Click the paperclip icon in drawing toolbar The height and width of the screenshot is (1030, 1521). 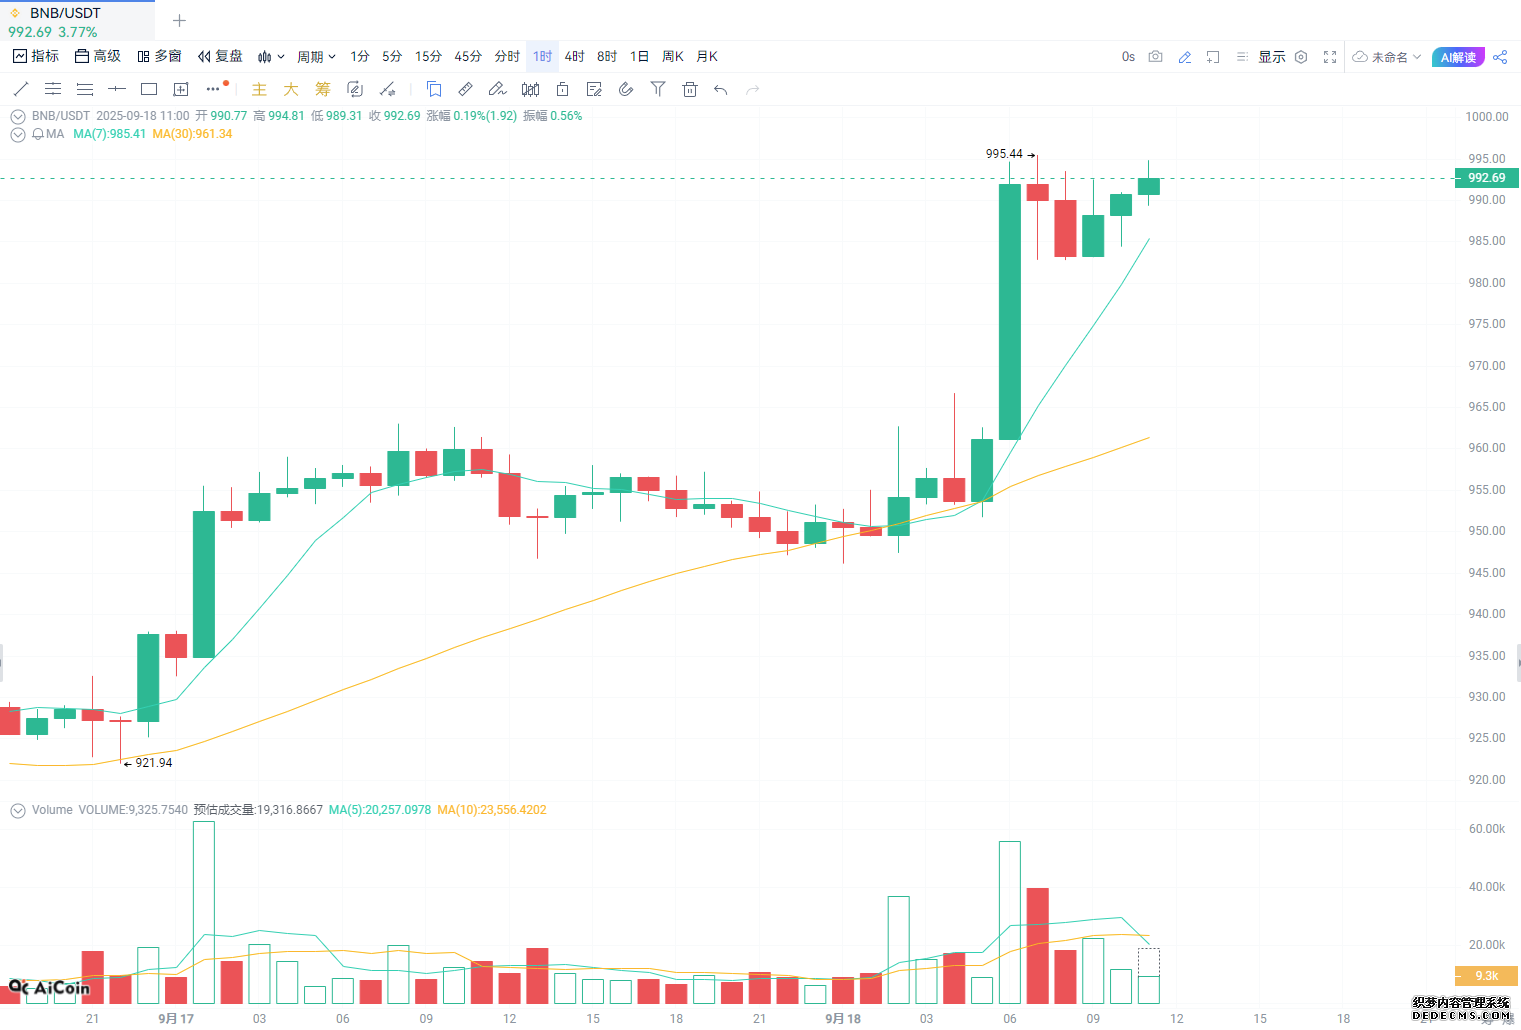tap(626, 89)
